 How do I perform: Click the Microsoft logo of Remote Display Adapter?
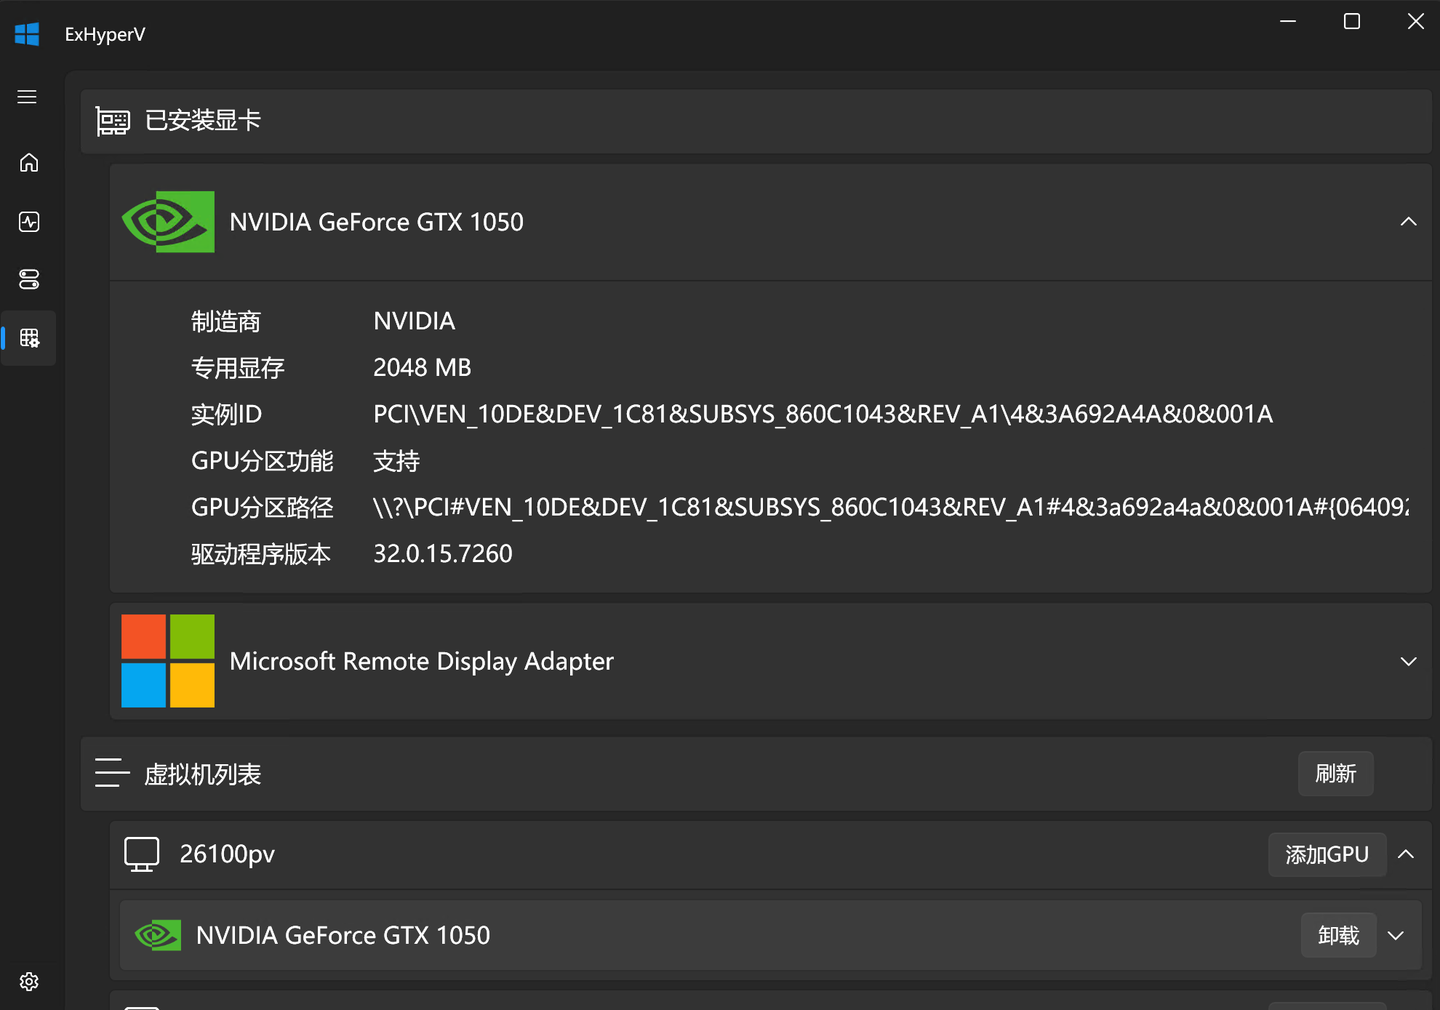click(x=167, y=661)
